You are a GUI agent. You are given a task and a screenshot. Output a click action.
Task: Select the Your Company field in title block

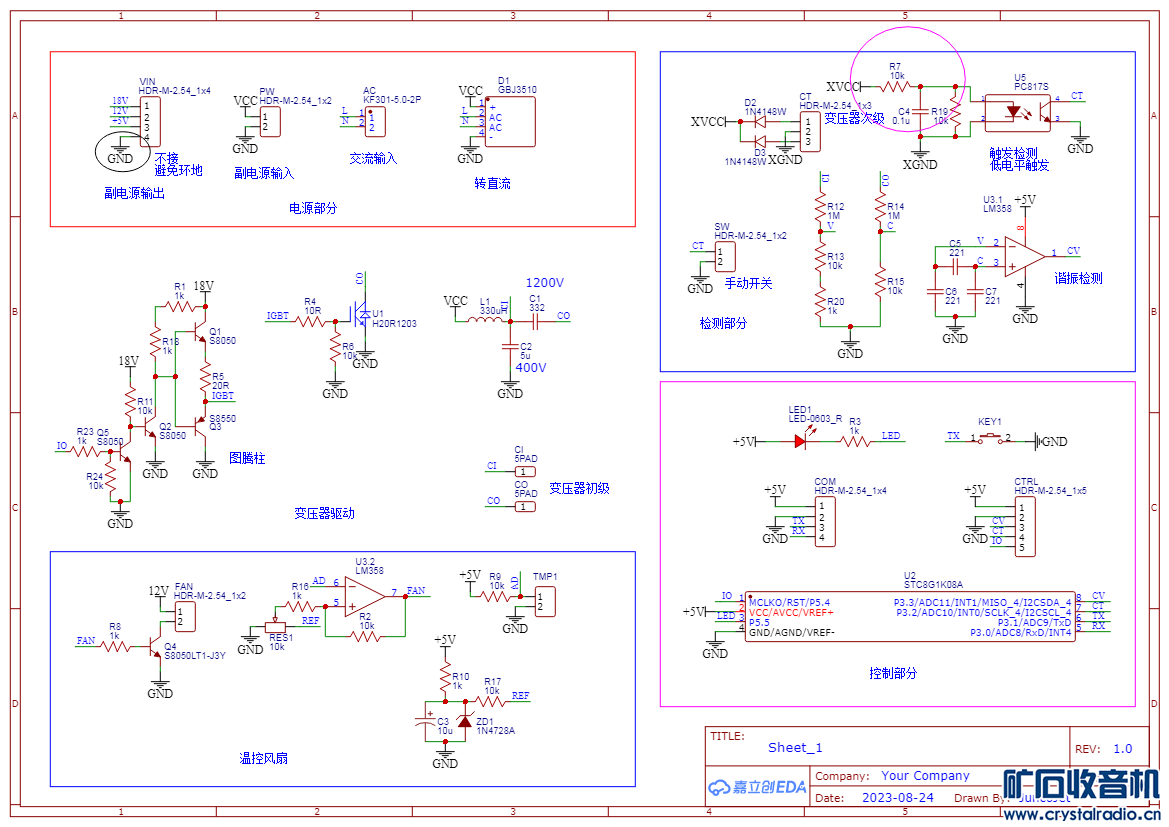click(x=925, y=776)
